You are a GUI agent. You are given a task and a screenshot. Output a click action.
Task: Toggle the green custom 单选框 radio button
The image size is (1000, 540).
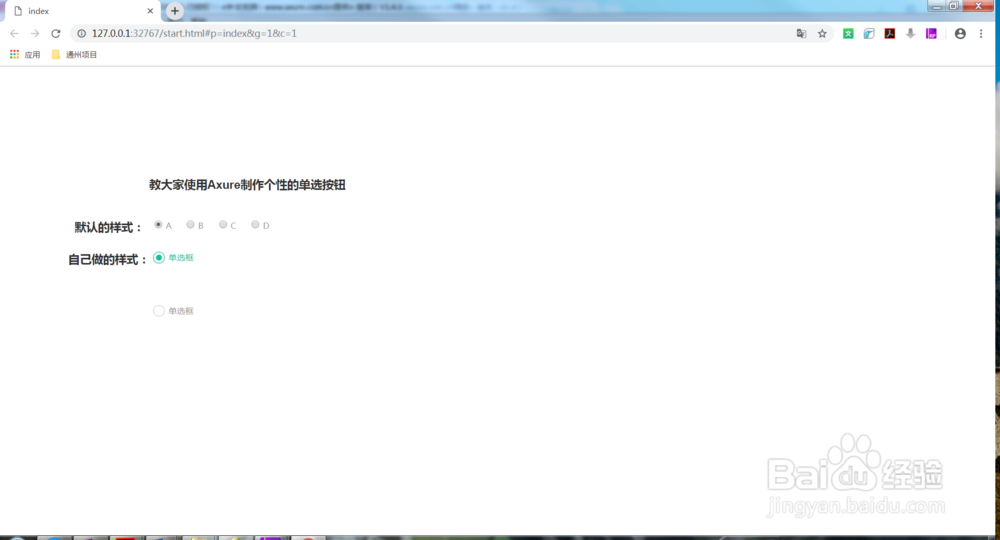[159, 258]
